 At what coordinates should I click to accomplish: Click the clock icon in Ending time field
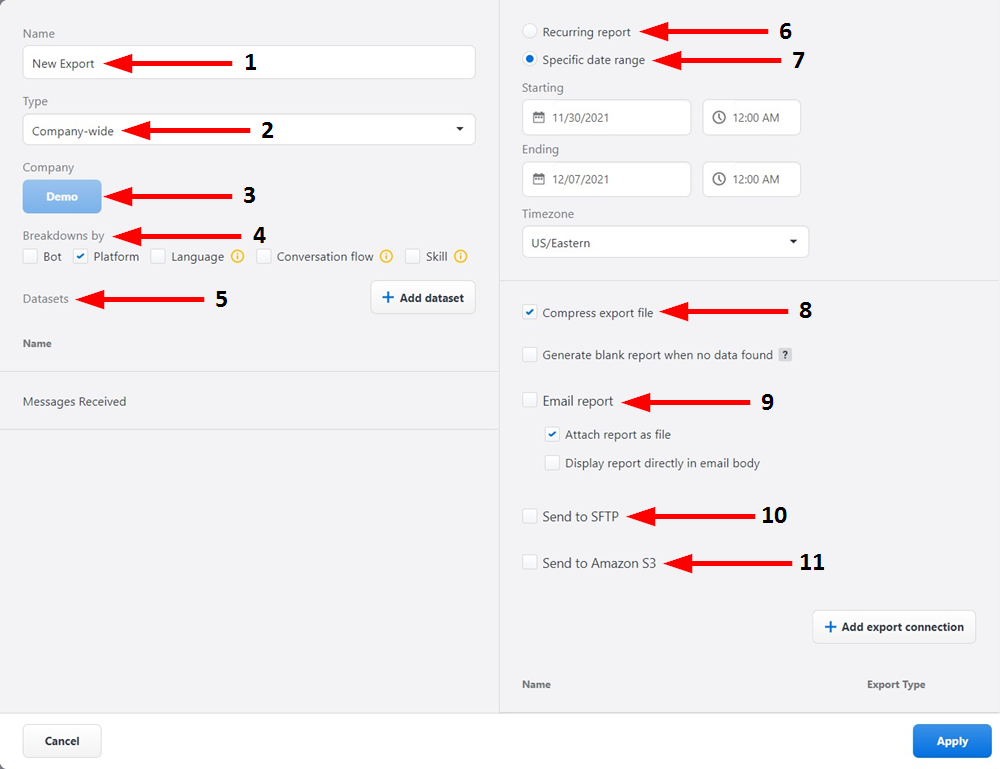click(719, 180)
